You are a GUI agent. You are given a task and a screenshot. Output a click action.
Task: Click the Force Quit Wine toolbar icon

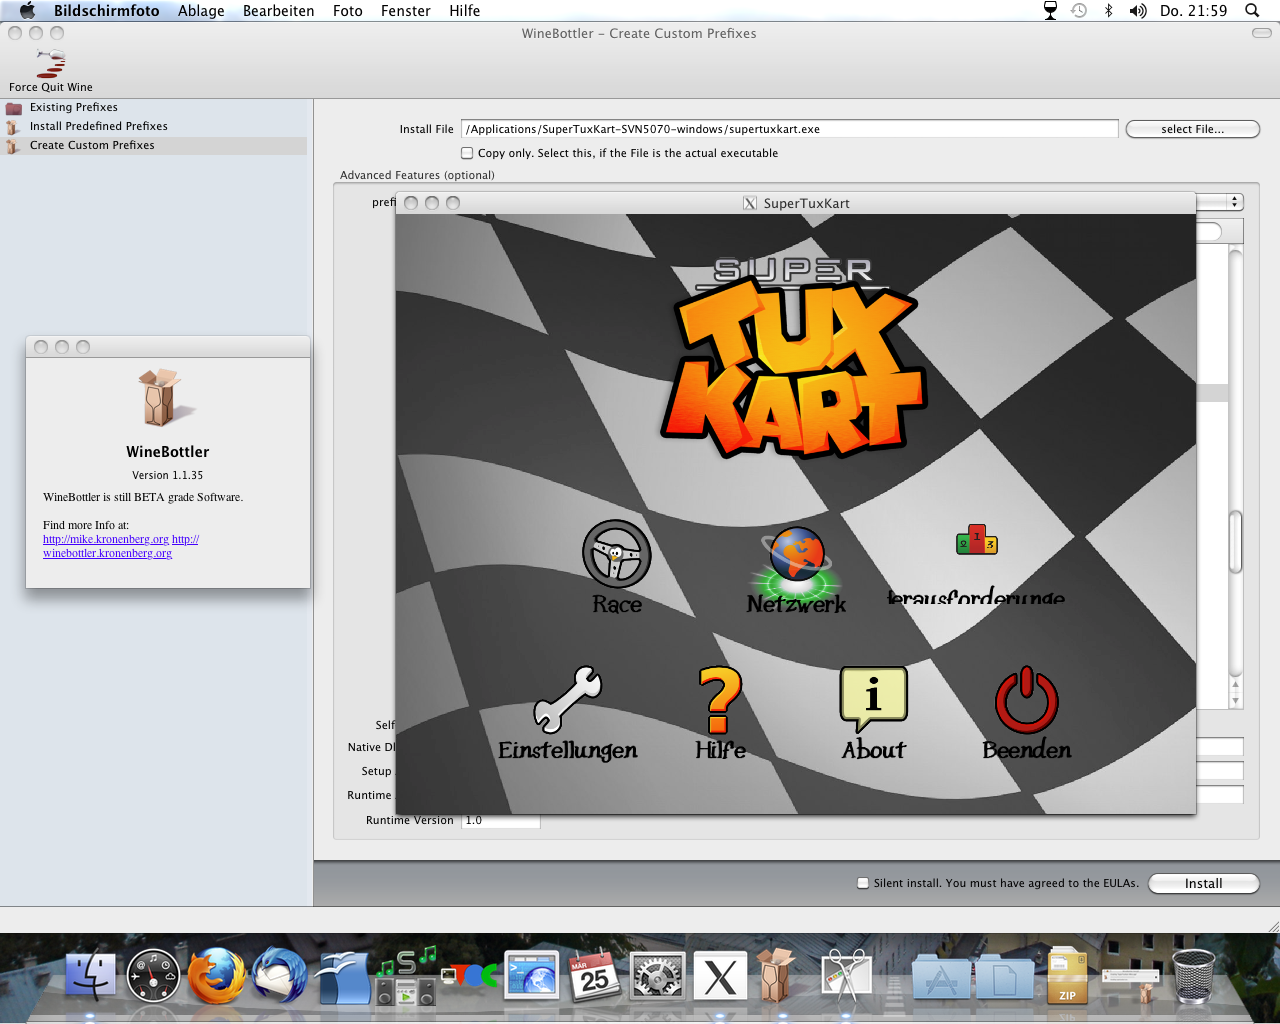pyautogui.click(x=51, y=63)
